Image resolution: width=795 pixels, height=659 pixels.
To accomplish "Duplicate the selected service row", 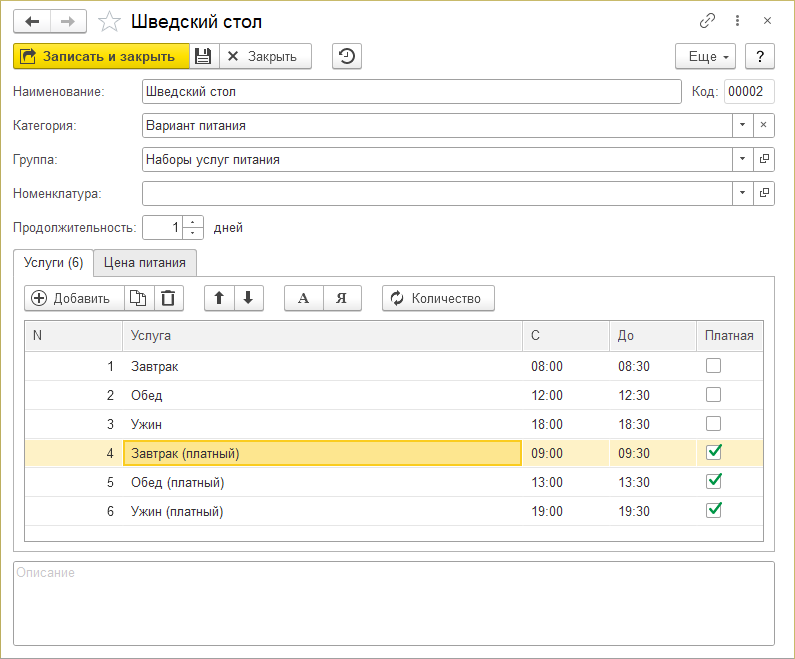I will click(139, 298).
